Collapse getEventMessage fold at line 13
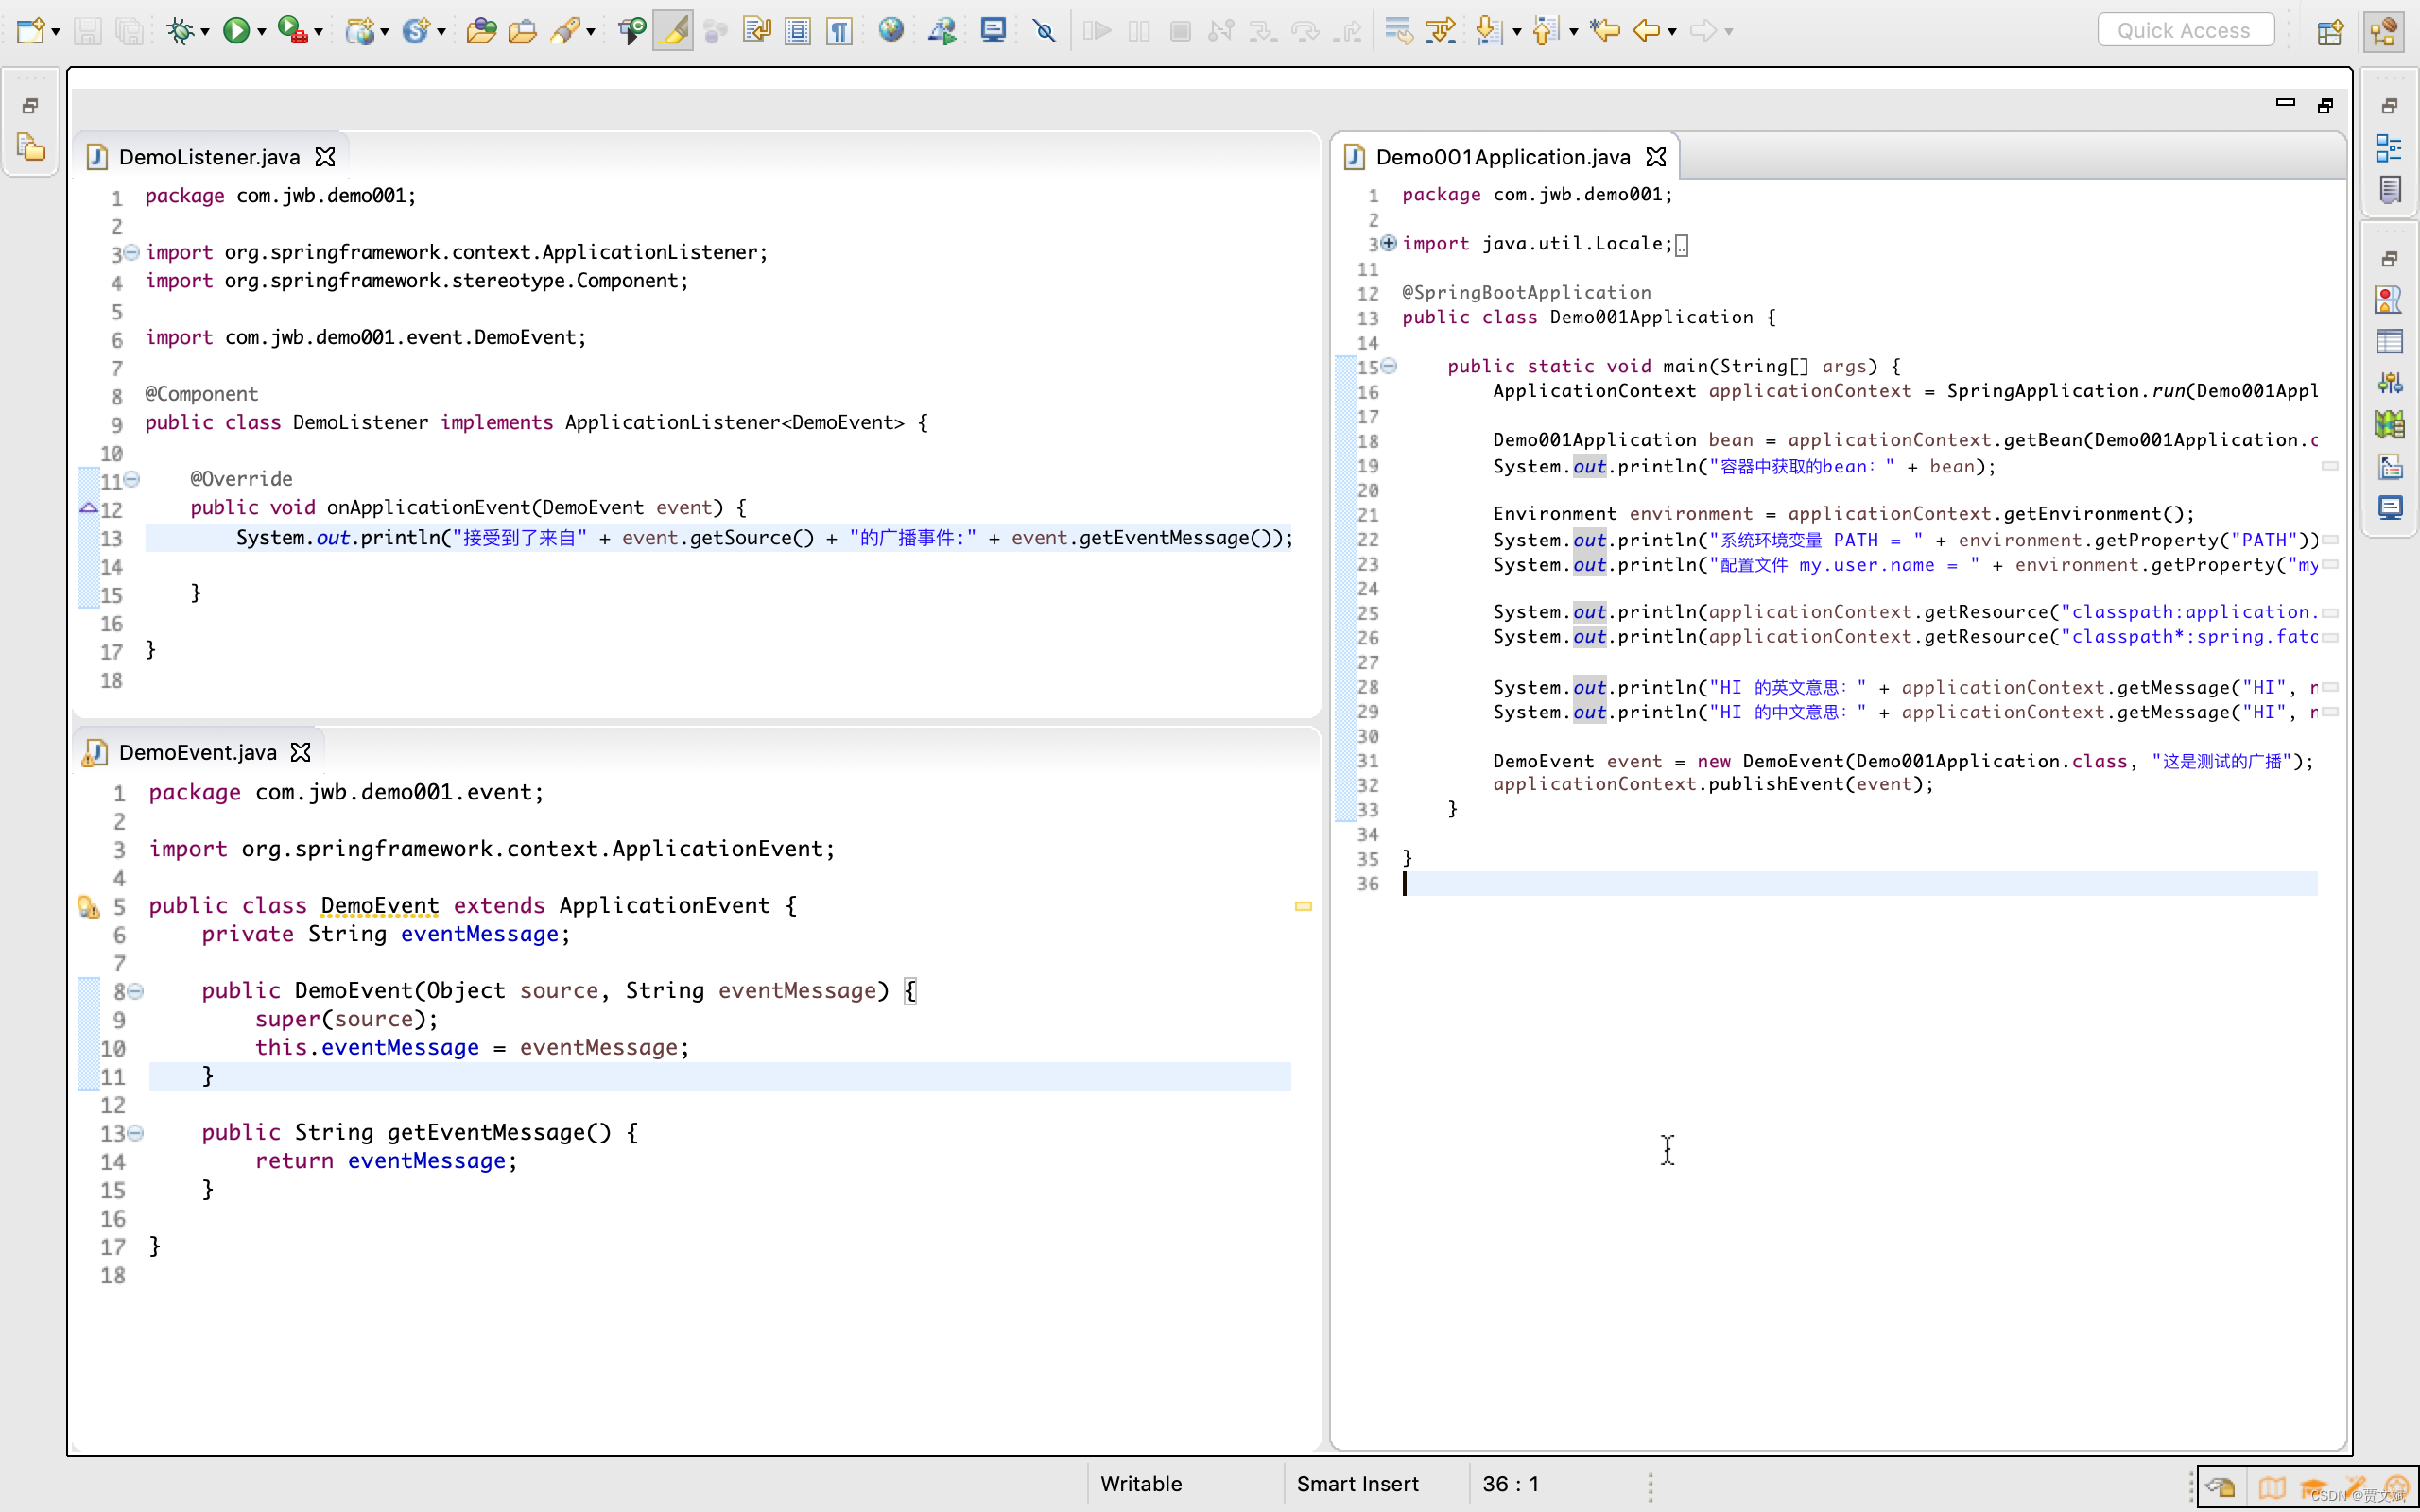This screenshot has height=1512, width=2420. coord(136,1133)
